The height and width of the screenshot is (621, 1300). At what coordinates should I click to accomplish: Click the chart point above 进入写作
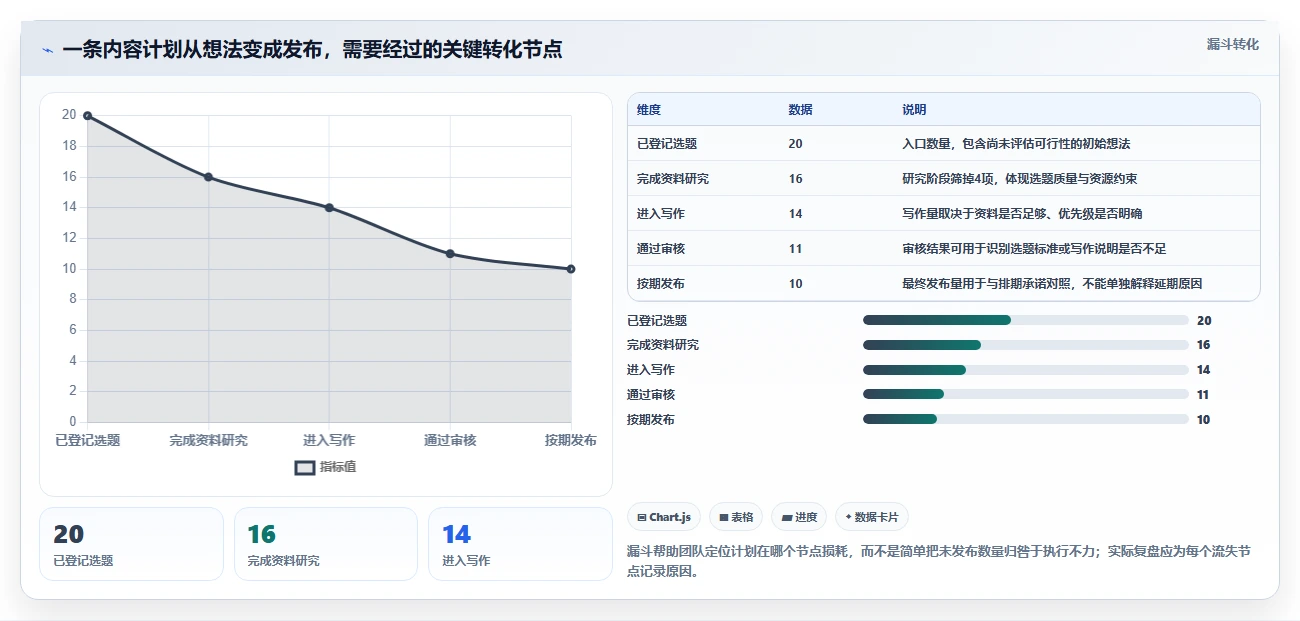329,208
